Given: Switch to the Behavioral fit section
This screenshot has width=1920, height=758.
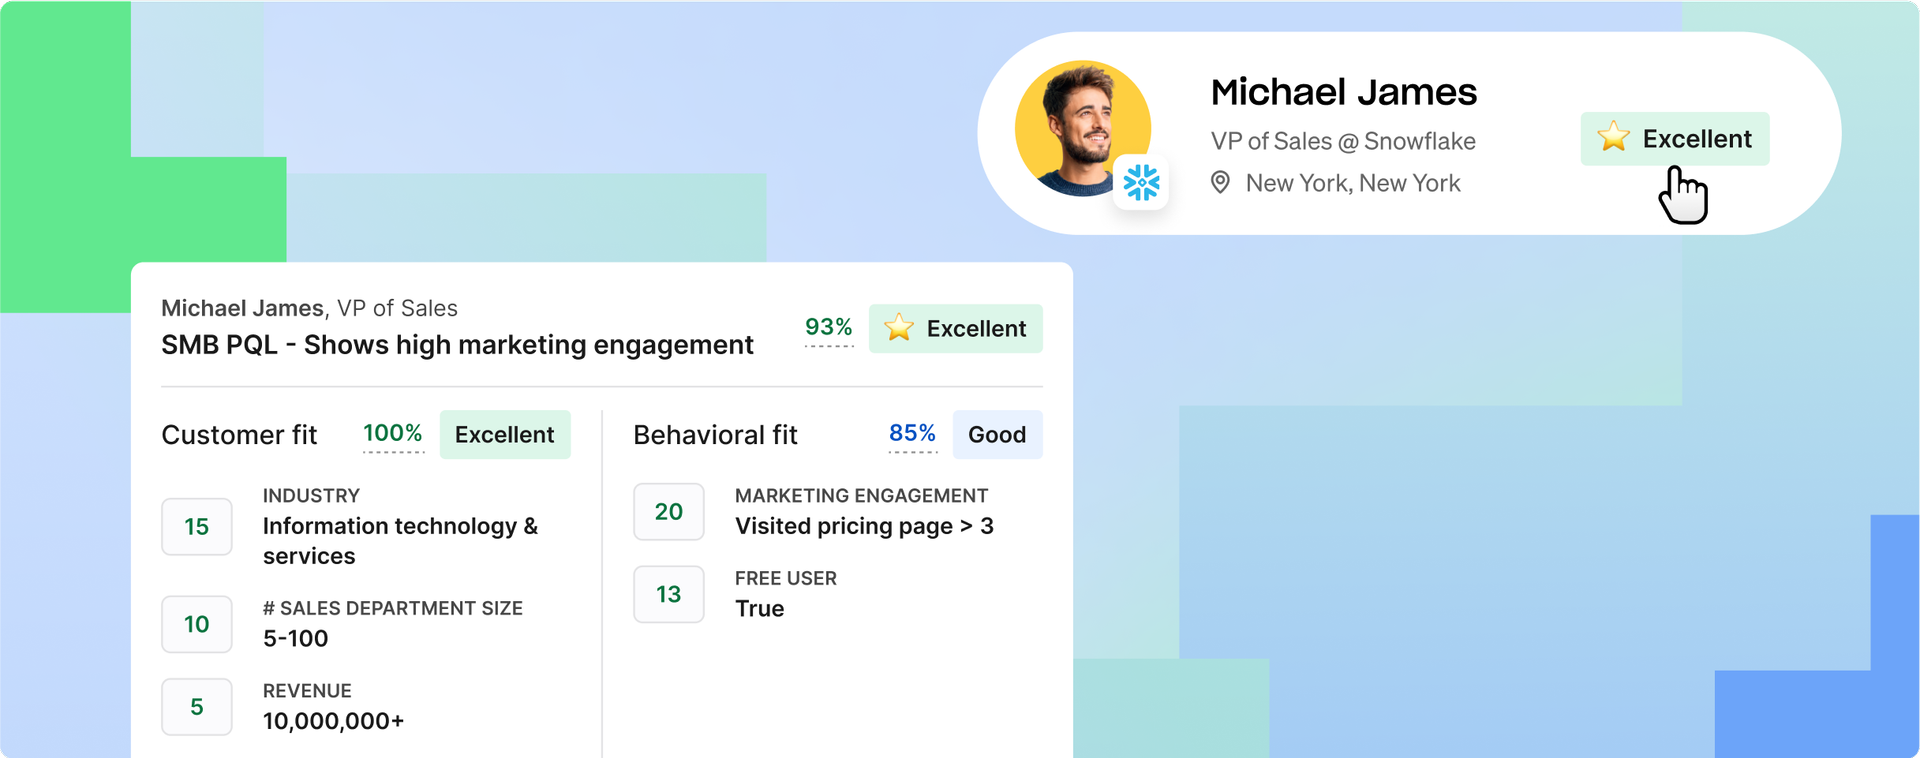Looking at the screenshot, I should [714, 435].
